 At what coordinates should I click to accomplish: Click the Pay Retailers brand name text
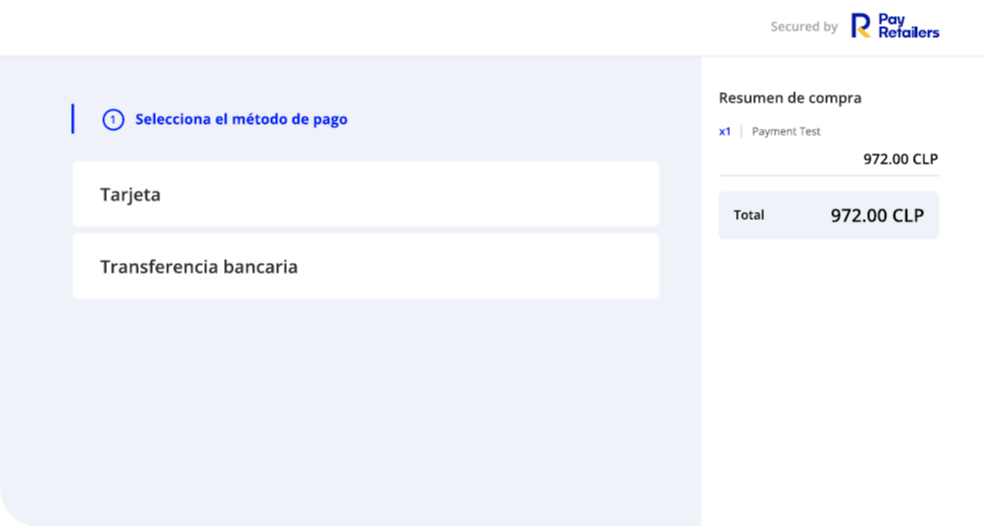[x=908, y=26]
